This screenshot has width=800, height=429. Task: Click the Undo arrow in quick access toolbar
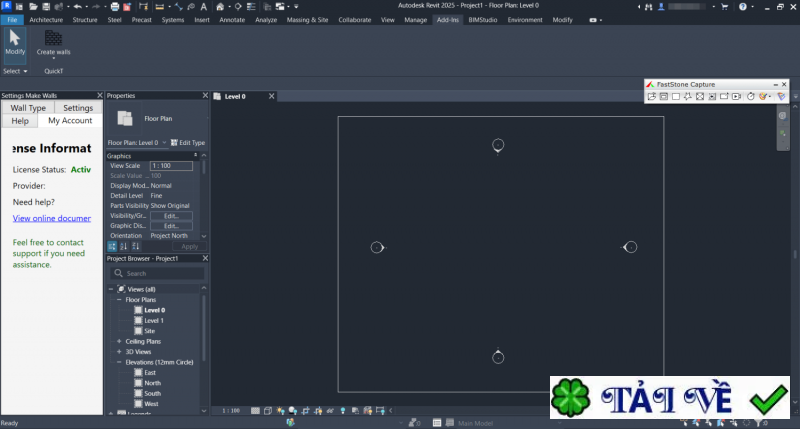click(x=77, y=6)
